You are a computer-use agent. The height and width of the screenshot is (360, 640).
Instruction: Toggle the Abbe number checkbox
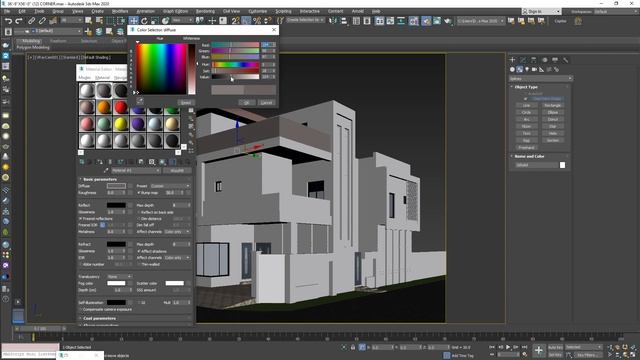click(x=80, y=264)
